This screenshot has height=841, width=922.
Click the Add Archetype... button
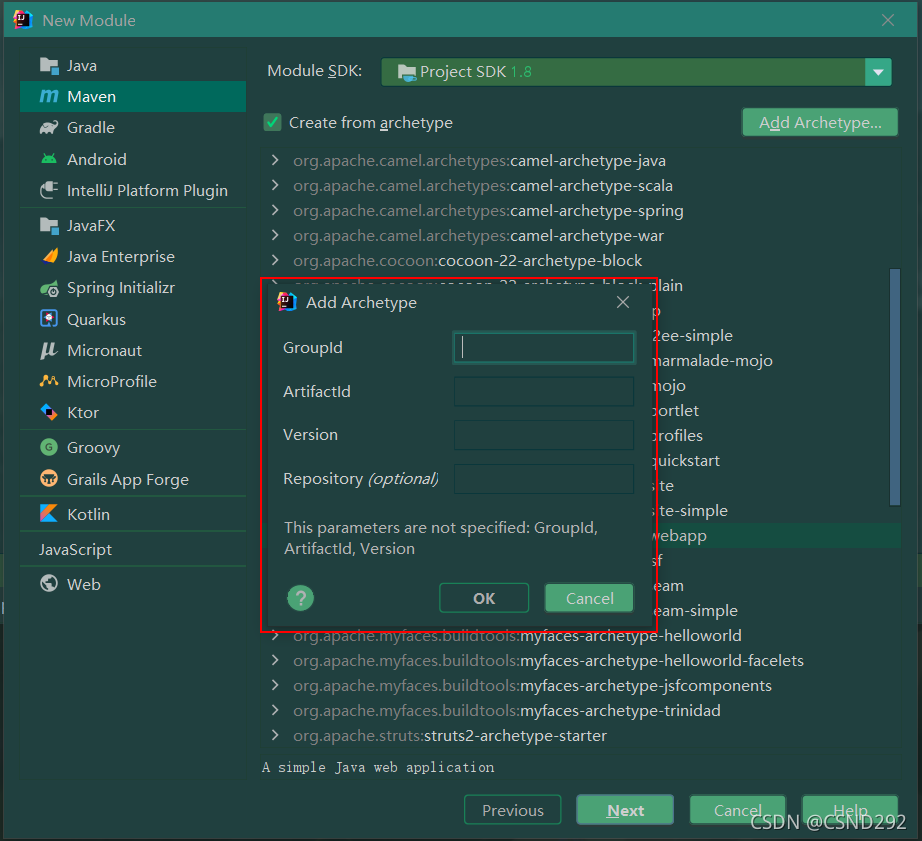click(820, 122)
